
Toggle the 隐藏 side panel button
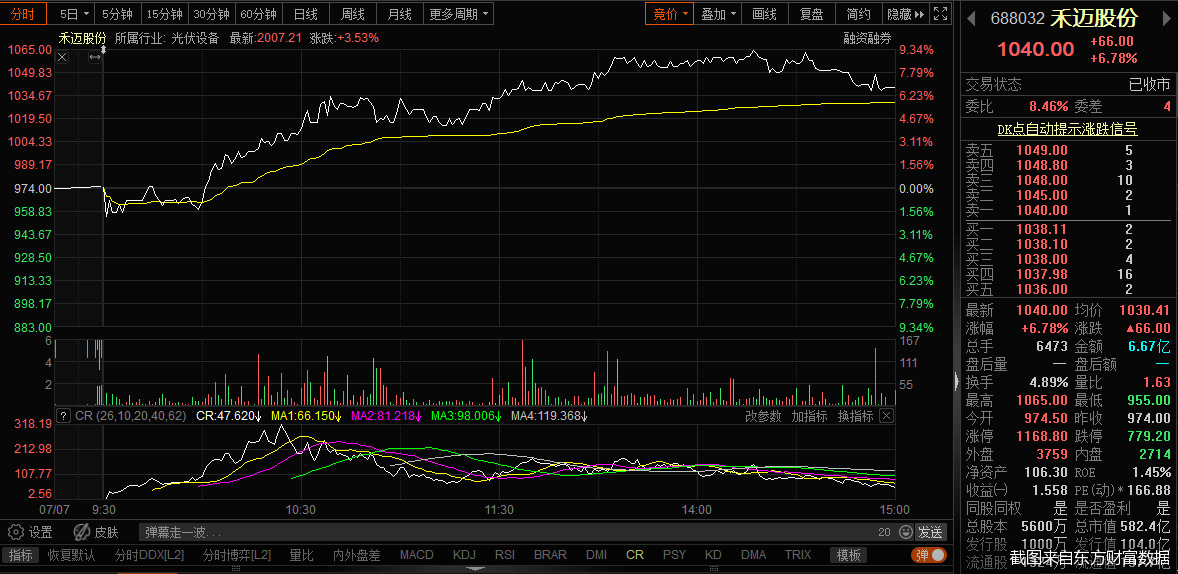[903, 14]
